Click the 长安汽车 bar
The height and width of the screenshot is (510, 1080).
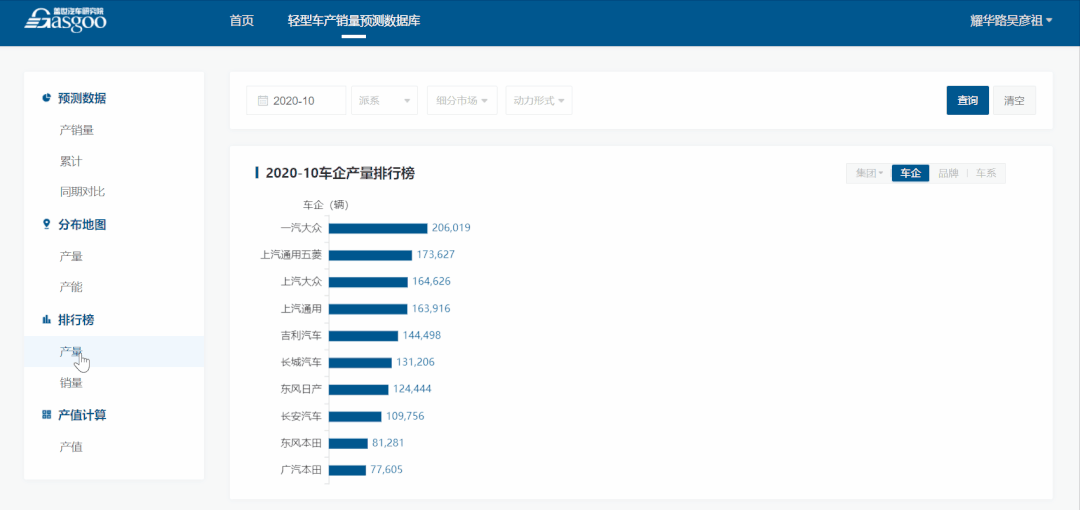click(x=355, y=416)
